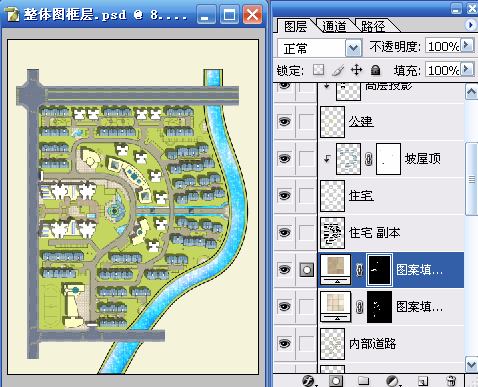Hide the 住宅 副本 layer
This screenshot has width=478, height=387.
tap(284, 232)
